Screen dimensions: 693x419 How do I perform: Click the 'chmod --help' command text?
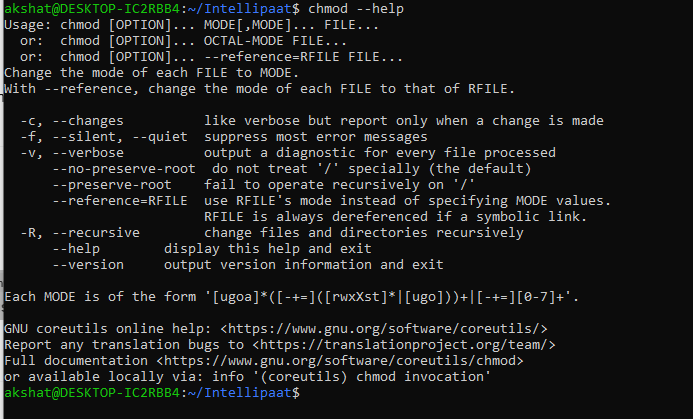(x=356, y=9)
